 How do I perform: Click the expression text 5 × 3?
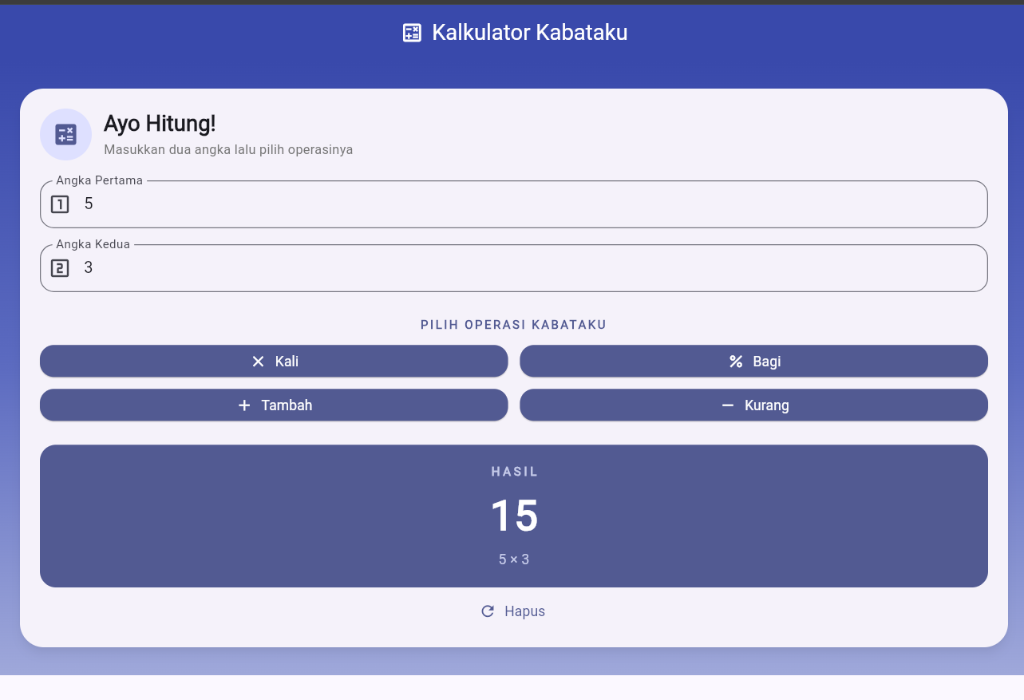(x=514, y=560)
